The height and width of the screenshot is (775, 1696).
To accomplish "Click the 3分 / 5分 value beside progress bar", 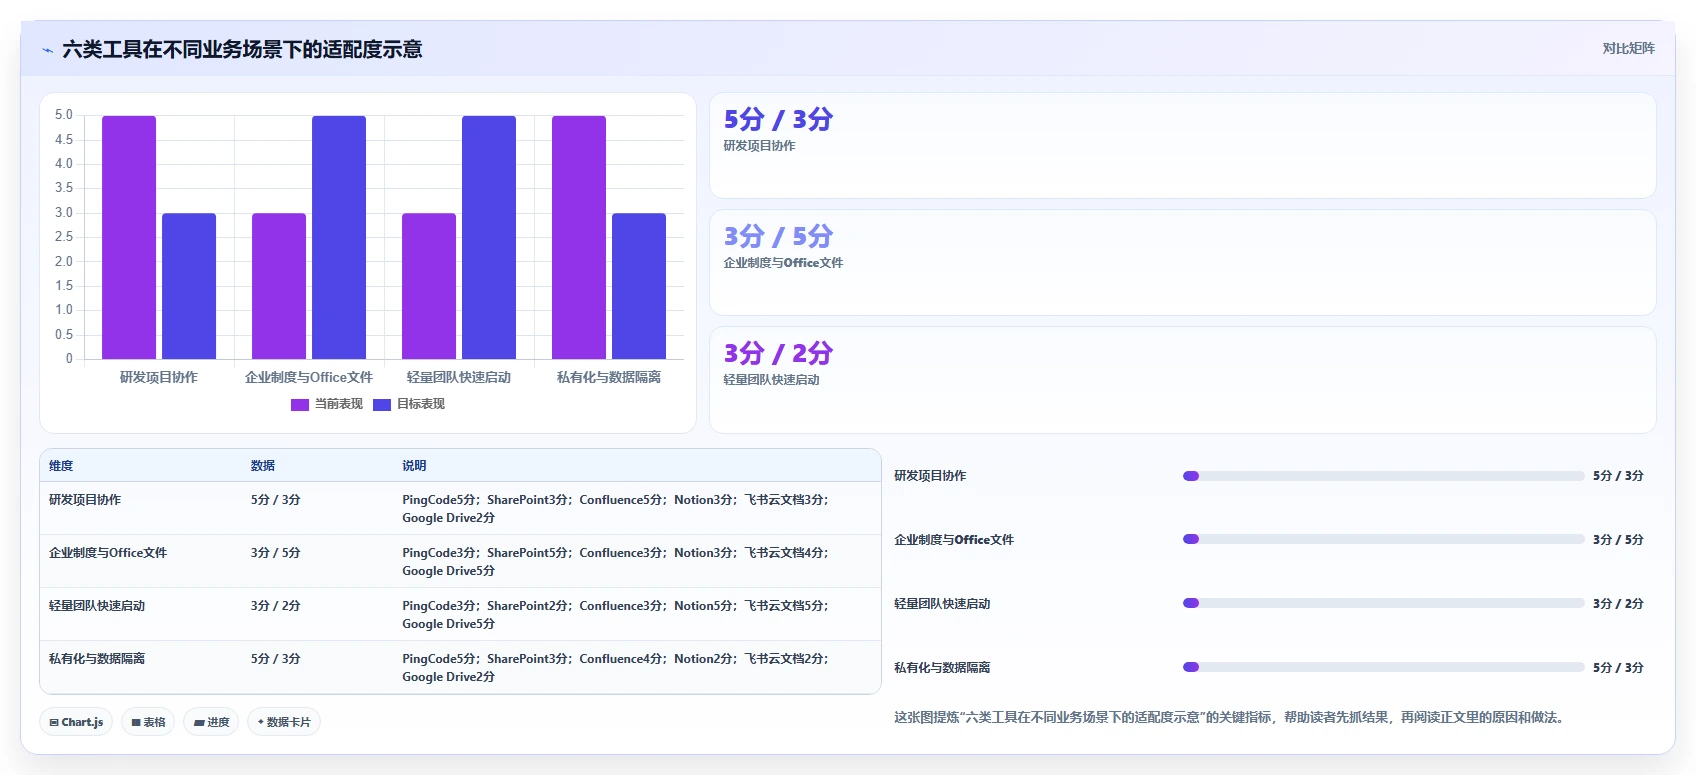I will [1618, 540].
